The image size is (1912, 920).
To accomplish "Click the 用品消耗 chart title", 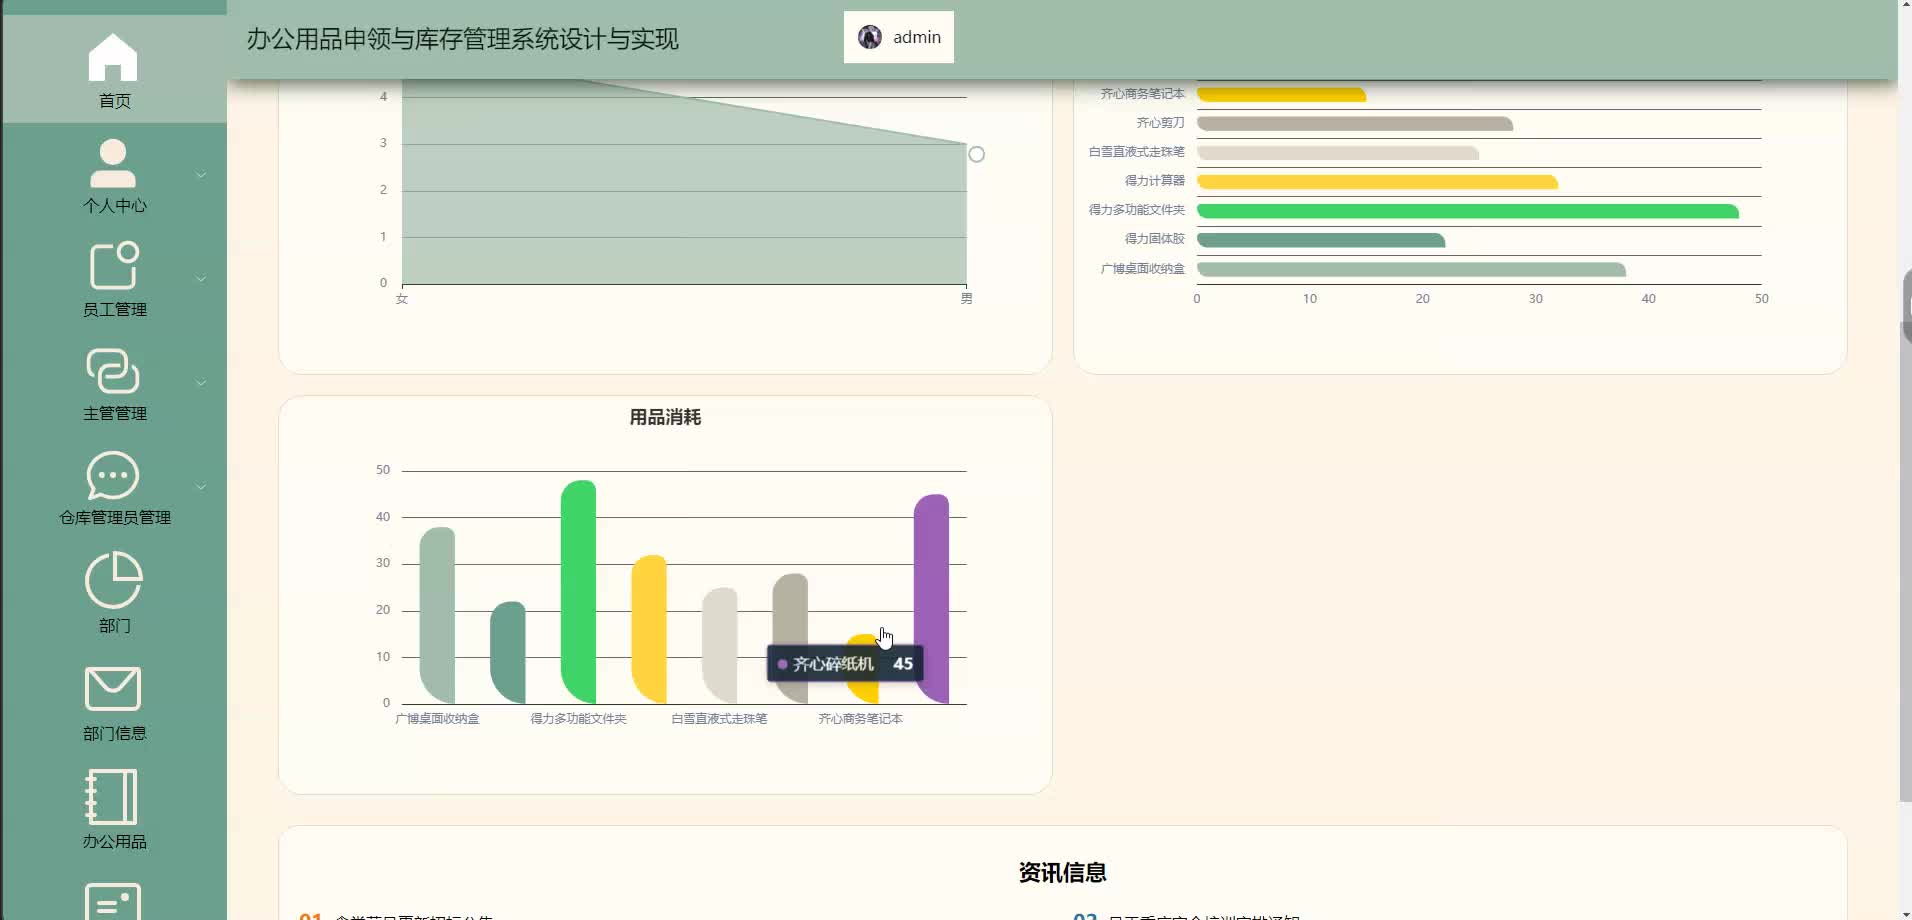I will (x=665, y=417).
